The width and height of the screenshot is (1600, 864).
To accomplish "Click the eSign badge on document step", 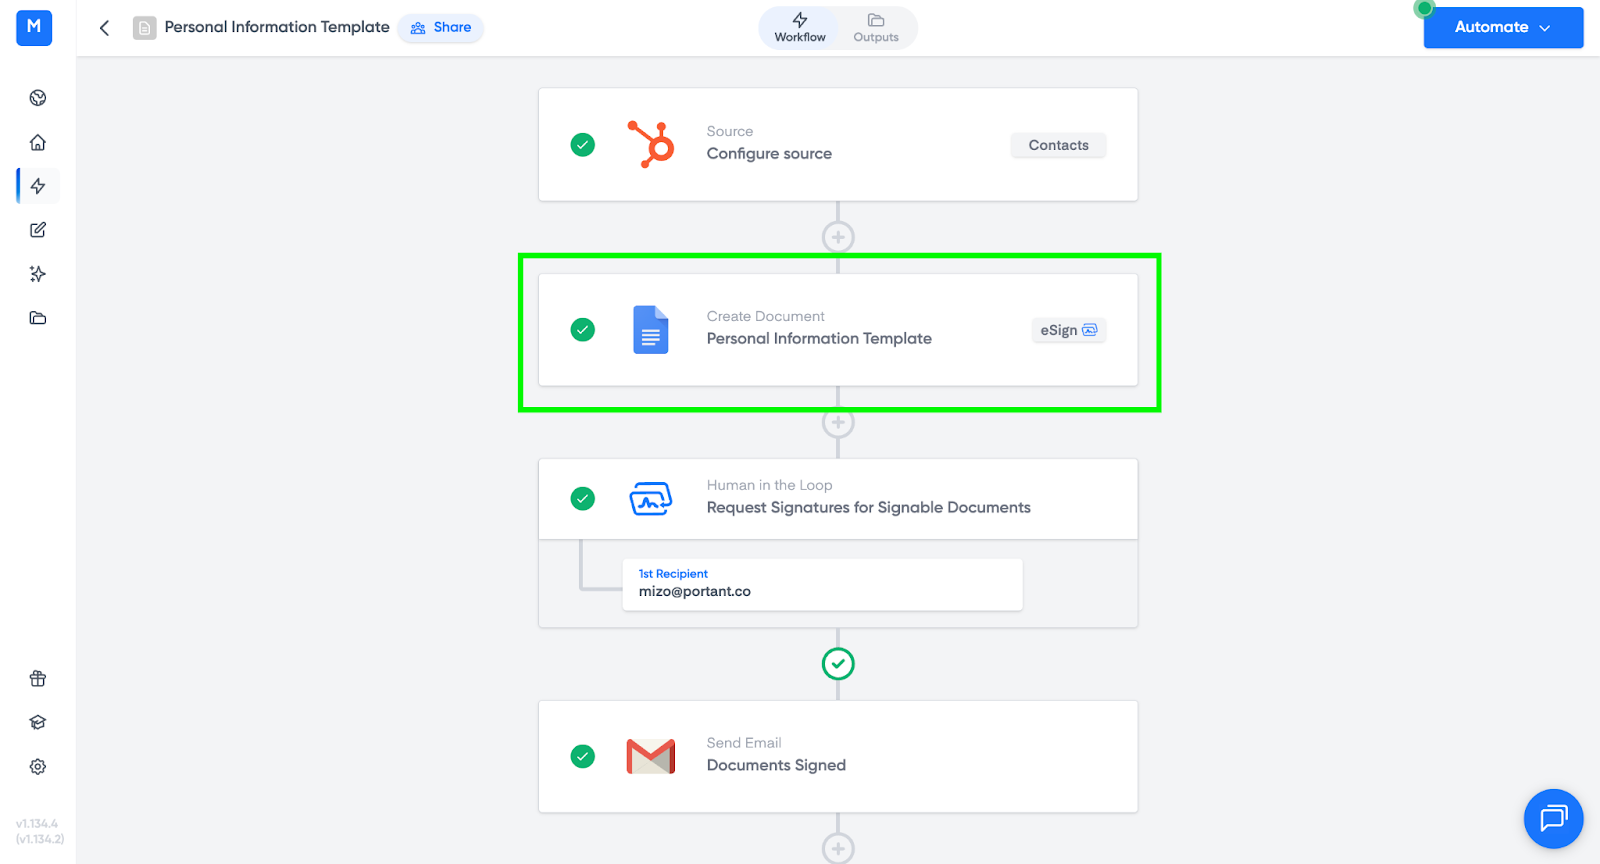I will tap(1068, 330).
